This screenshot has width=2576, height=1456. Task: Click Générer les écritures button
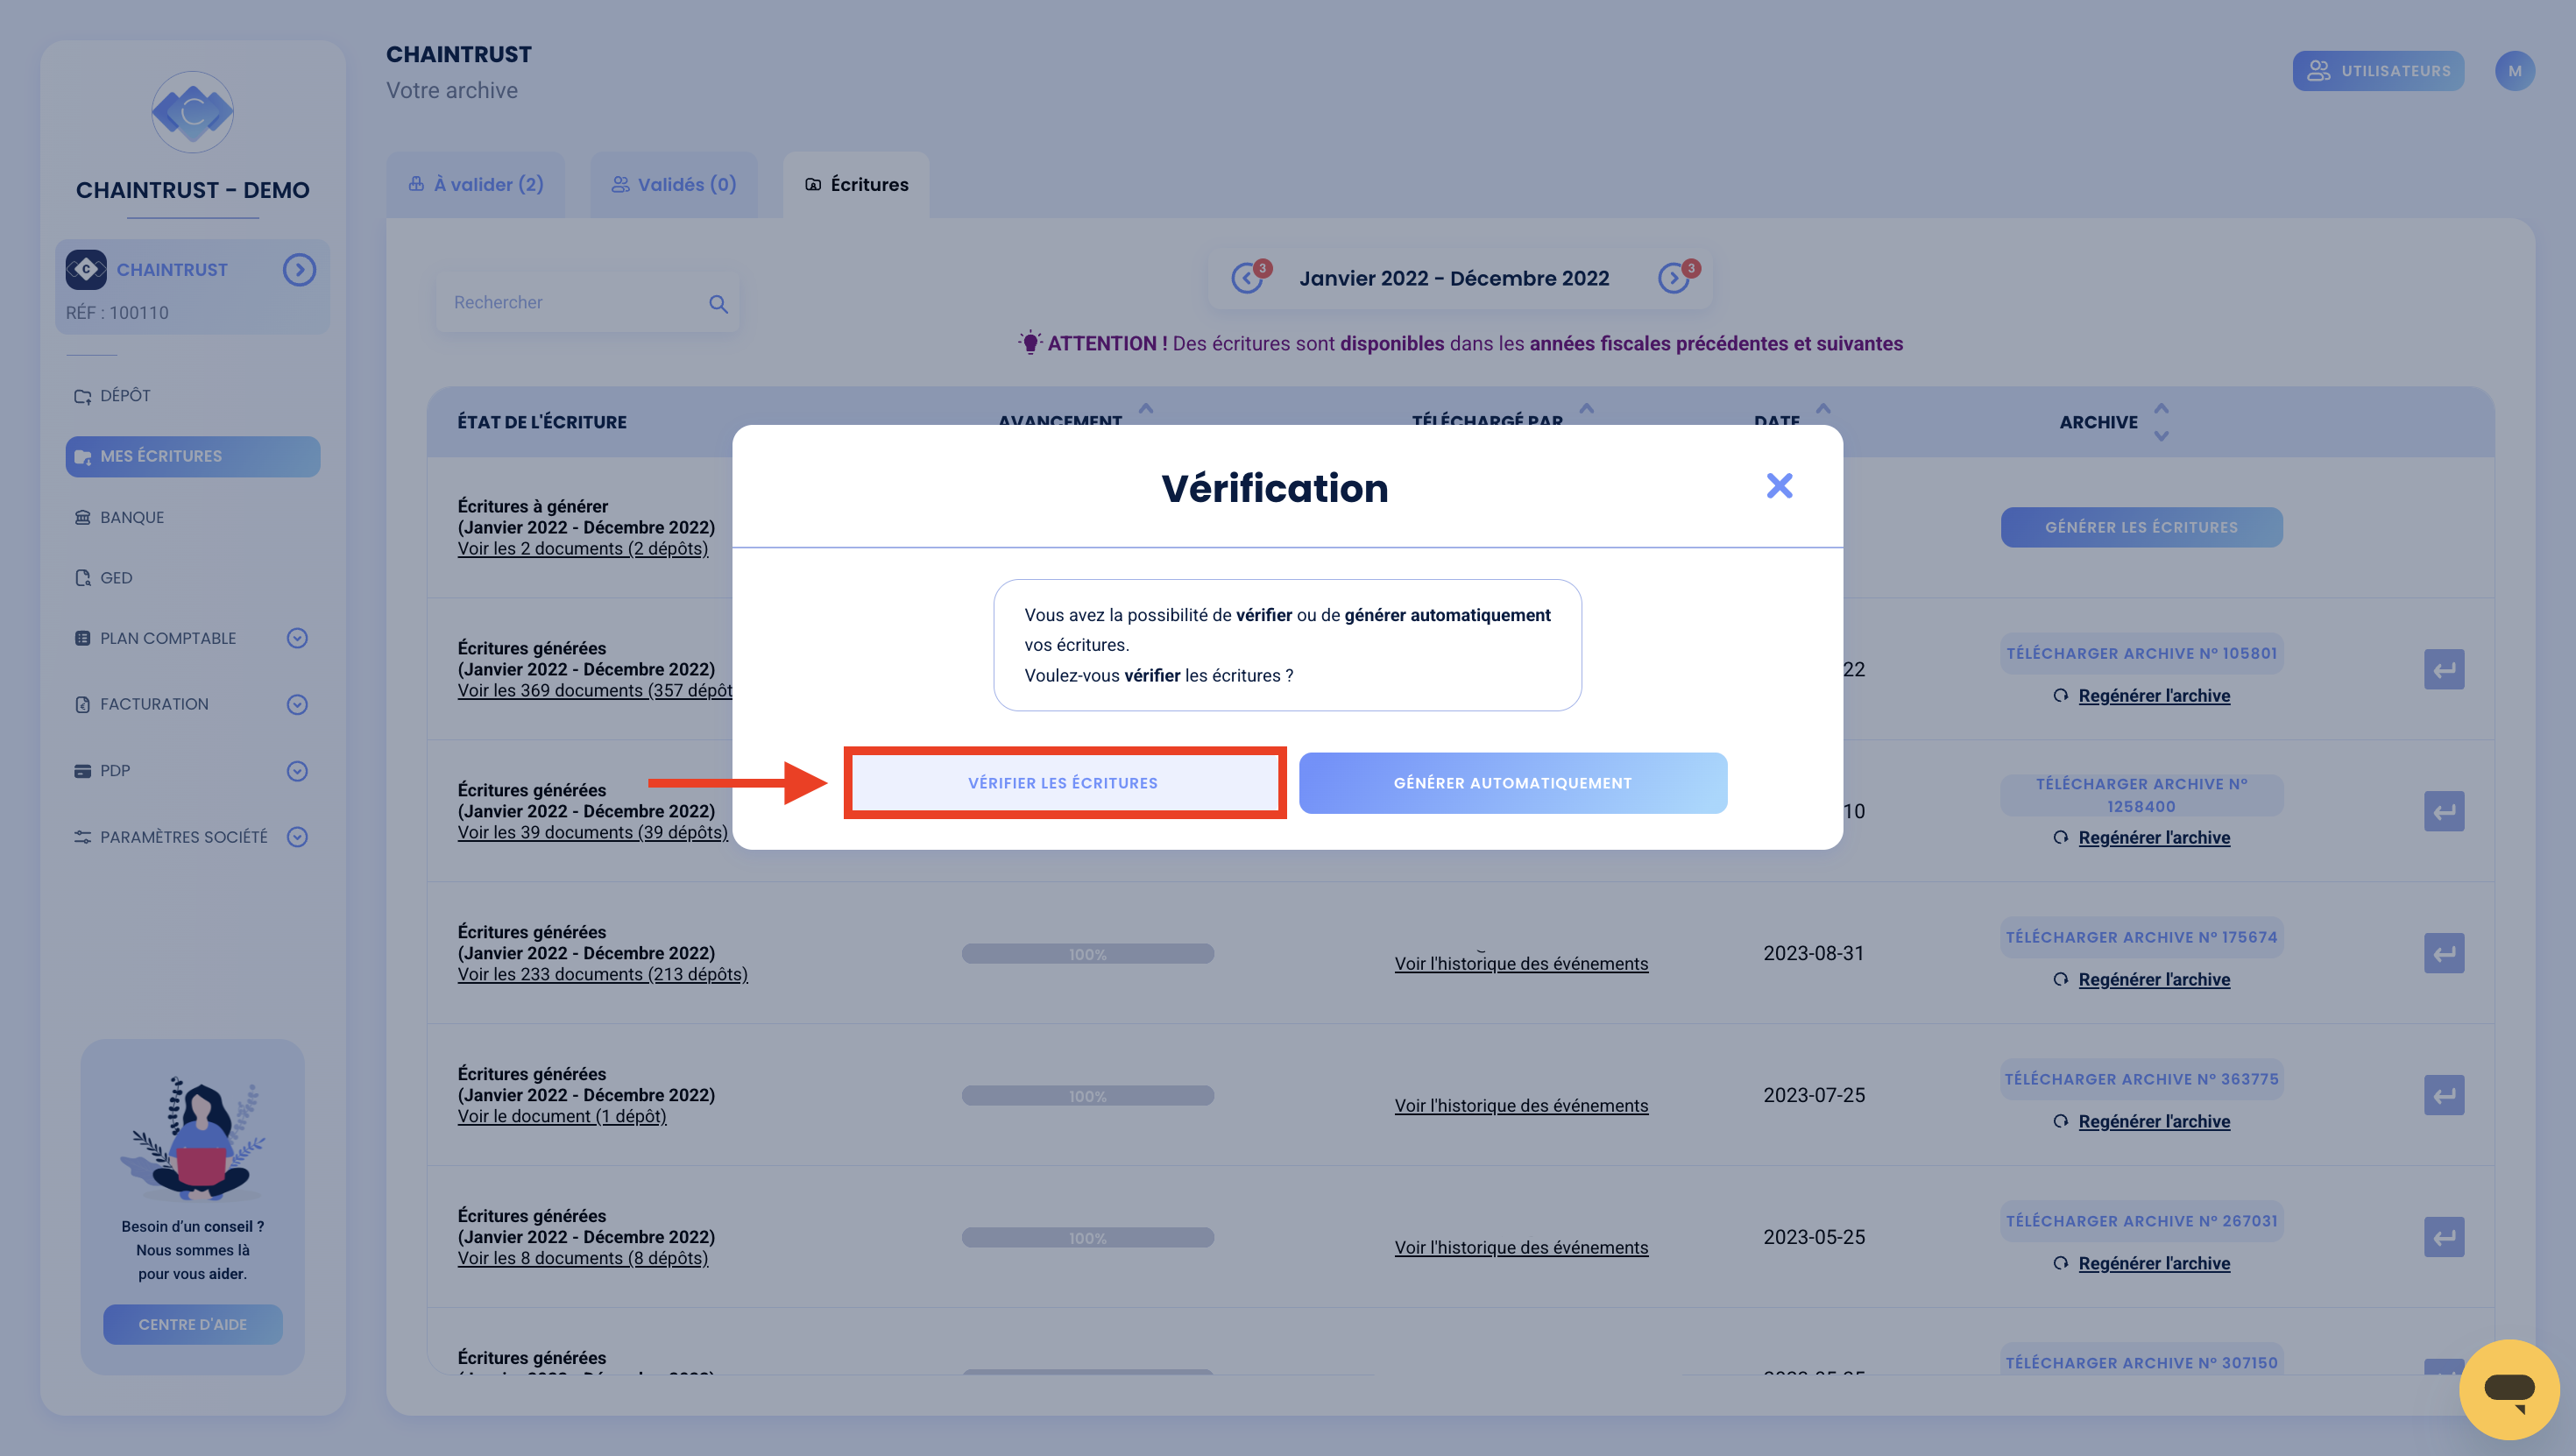(2141, 527)
